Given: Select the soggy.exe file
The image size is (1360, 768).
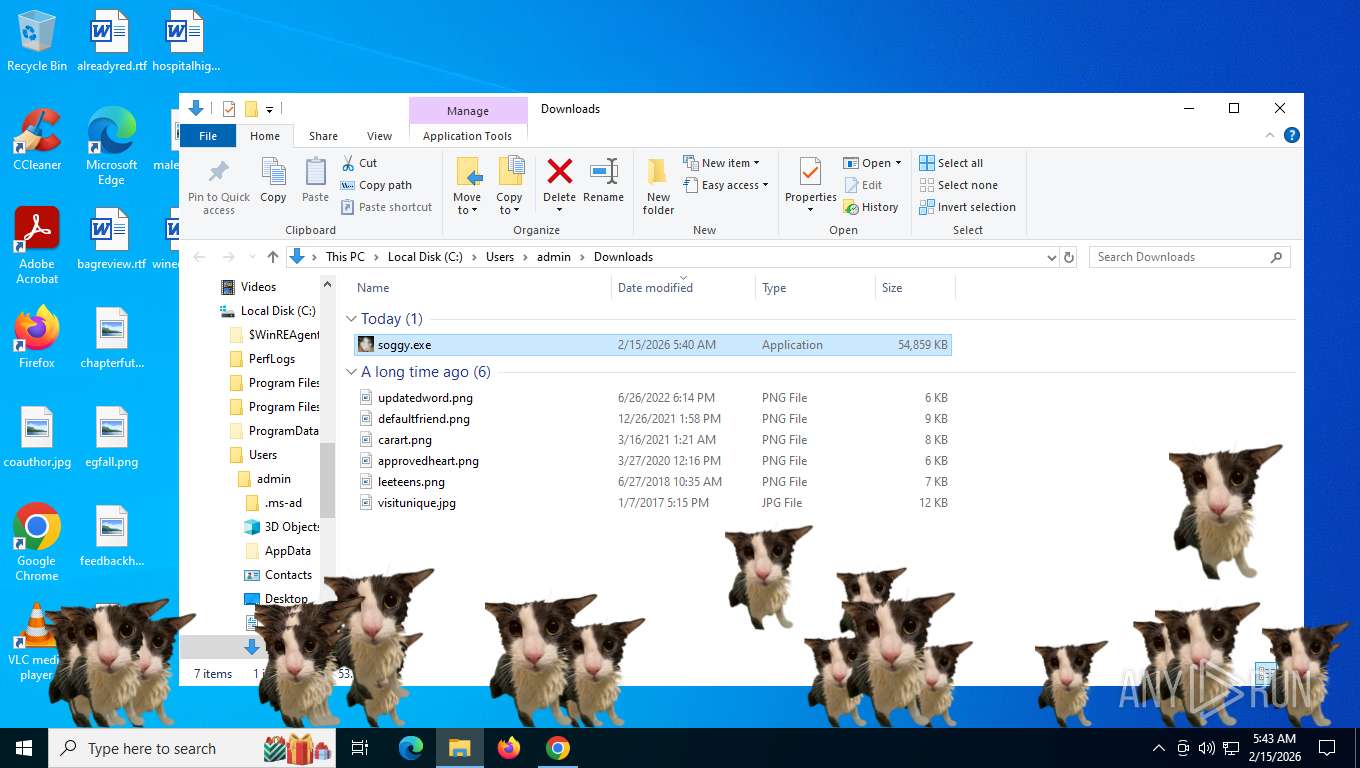Looking at the screenshot, I should point(653,345).
